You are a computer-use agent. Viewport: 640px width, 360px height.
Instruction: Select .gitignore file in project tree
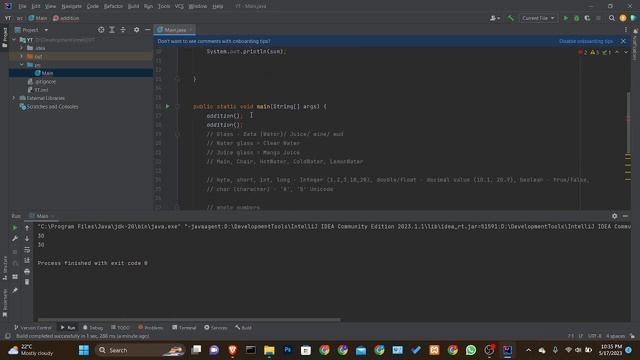coord(45,82)
